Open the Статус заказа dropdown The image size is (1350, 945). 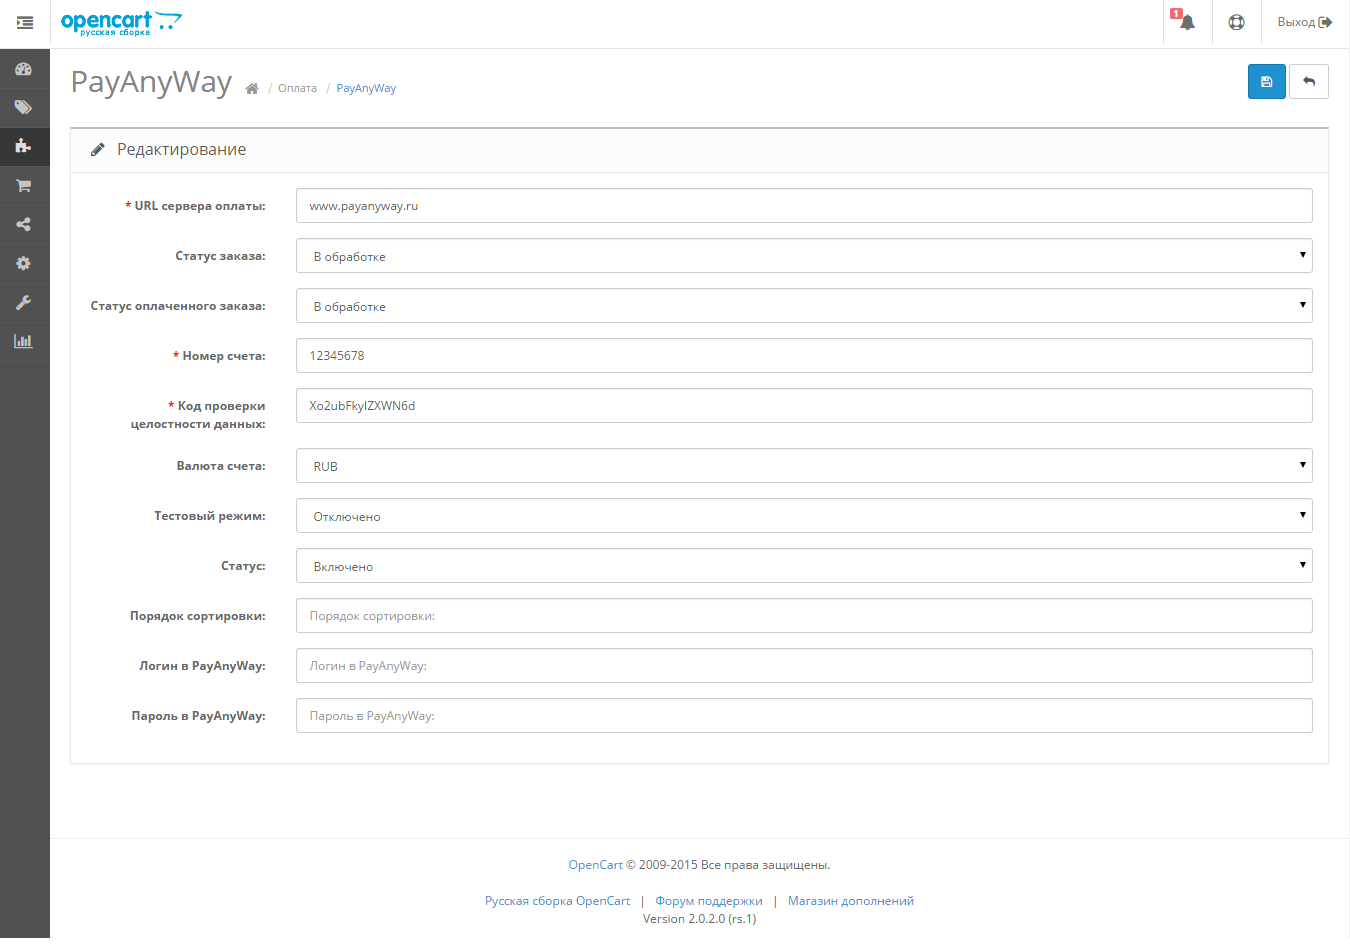pos(804,256)
